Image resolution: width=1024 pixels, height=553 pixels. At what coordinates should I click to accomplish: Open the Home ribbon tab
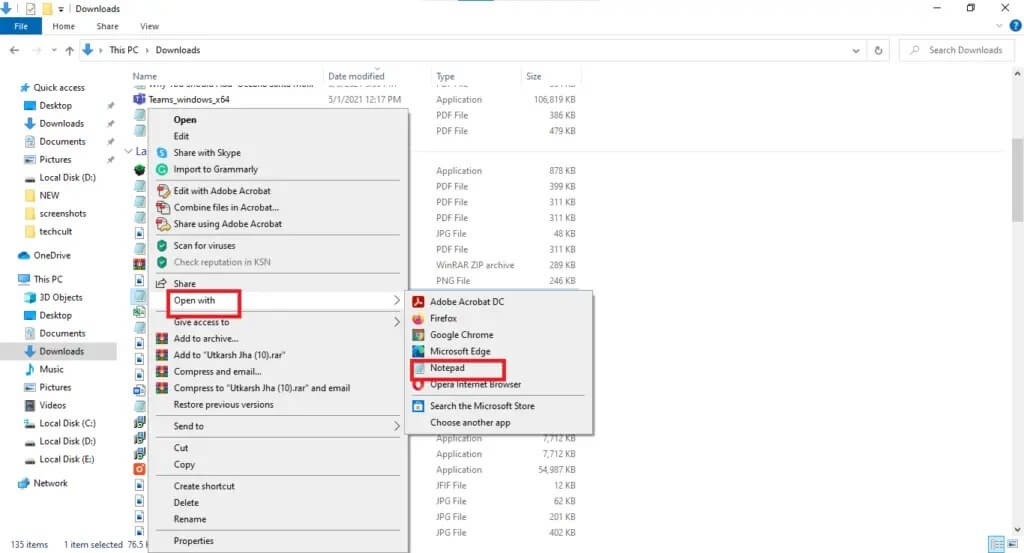point(63,26)
